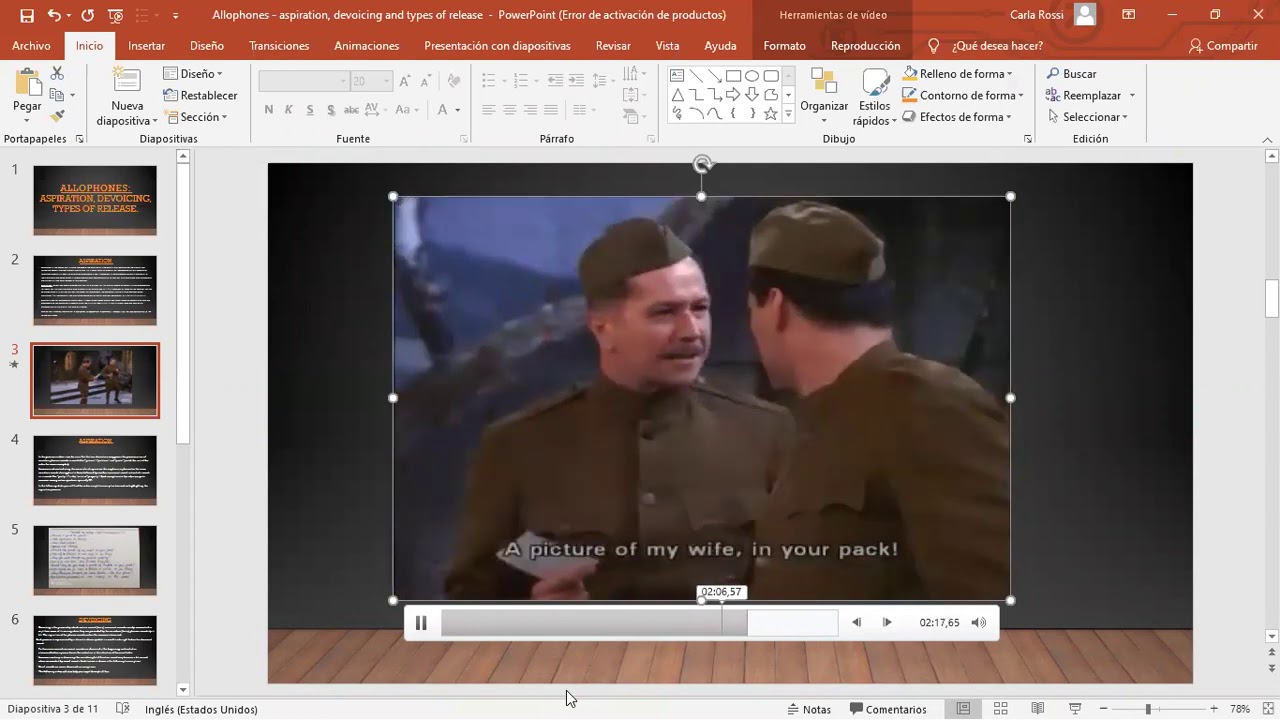Open the Archivo menu tab

pos(32,46)
